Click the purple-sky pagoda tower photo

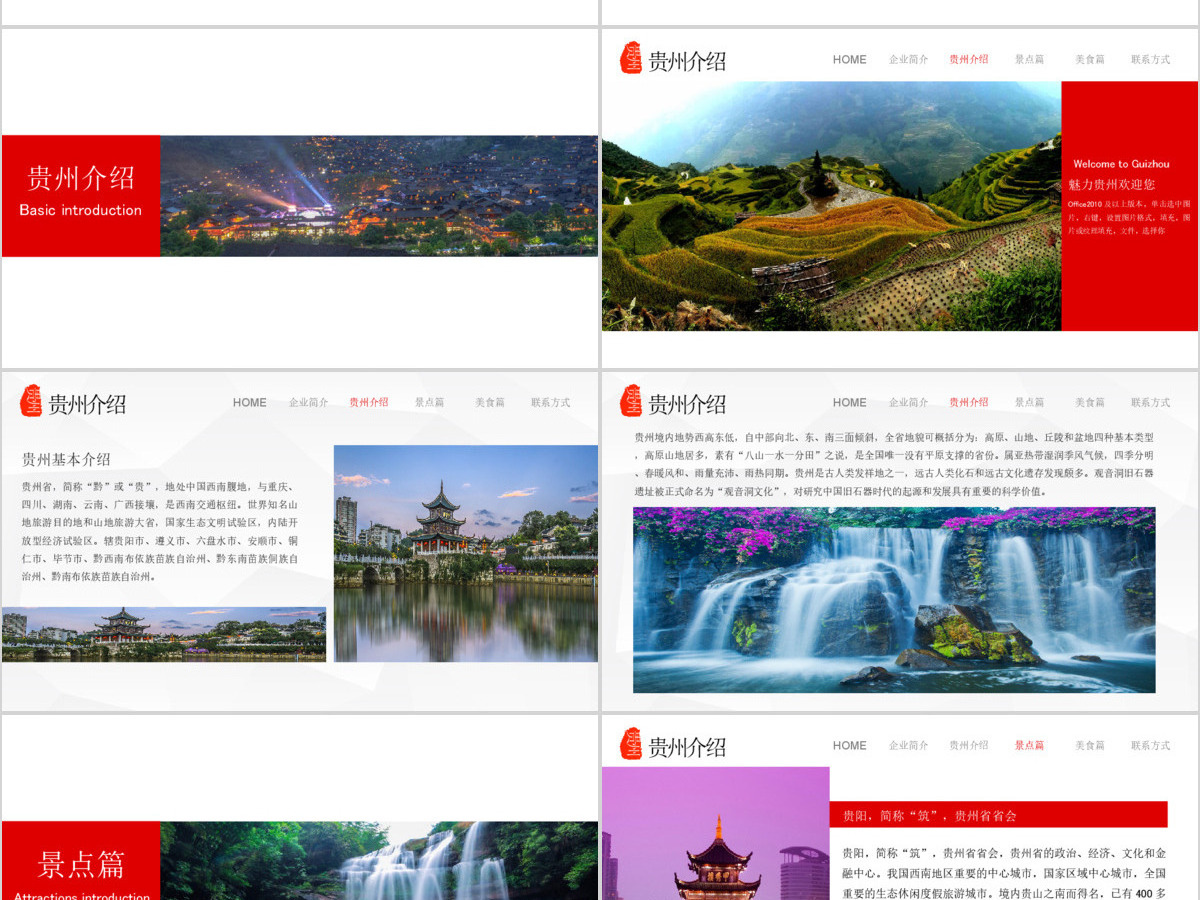[716, 833]
